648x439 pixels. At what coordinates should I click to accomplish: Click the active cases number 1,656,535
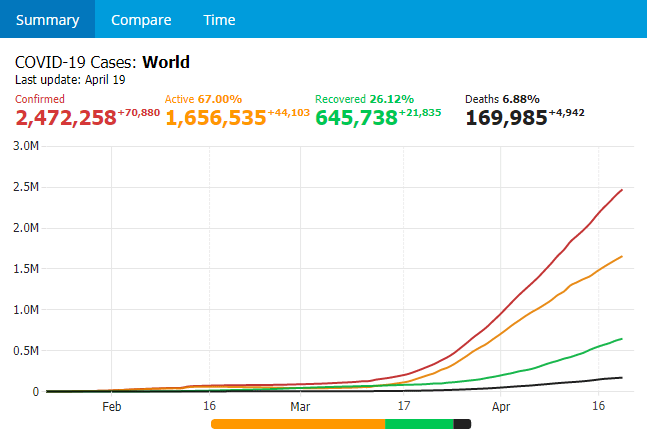point(215,118)
